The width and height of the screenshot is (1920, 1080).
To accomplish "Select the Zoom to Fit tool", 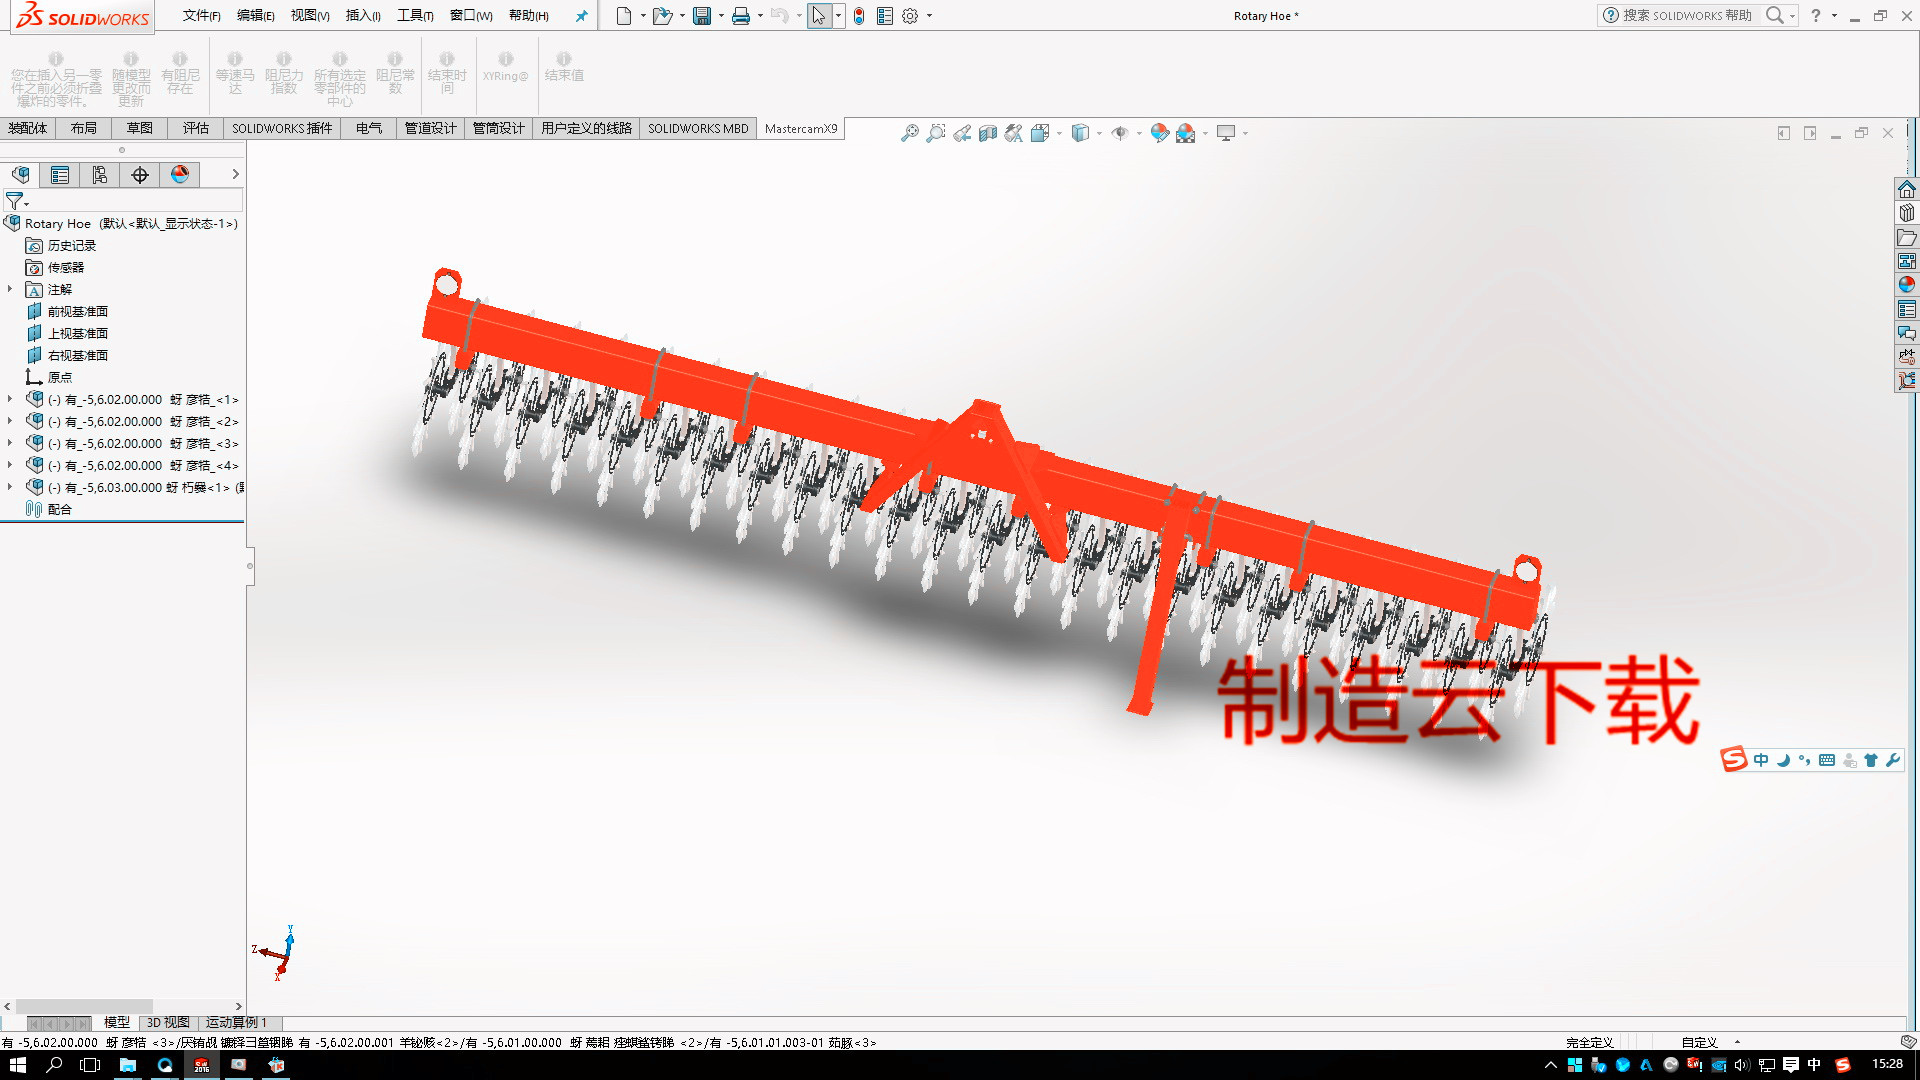I will 908,132.
